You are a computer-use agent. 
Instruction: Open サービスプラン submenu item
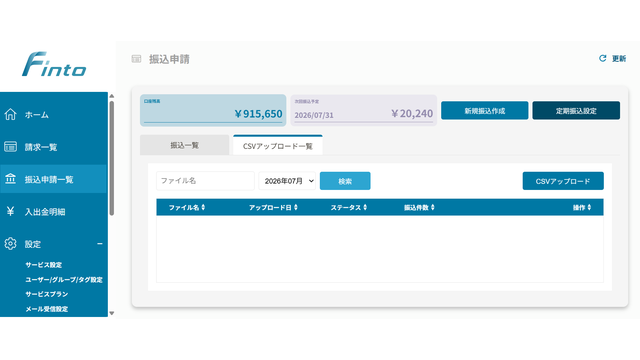pyautogui.click(x=47, y=294)
